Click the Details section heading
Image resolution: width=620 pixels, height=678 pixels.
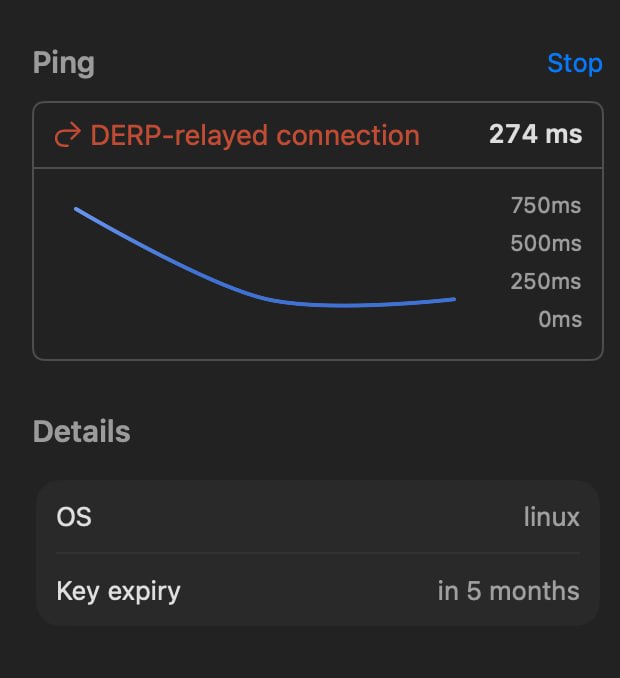click(81, 431)
